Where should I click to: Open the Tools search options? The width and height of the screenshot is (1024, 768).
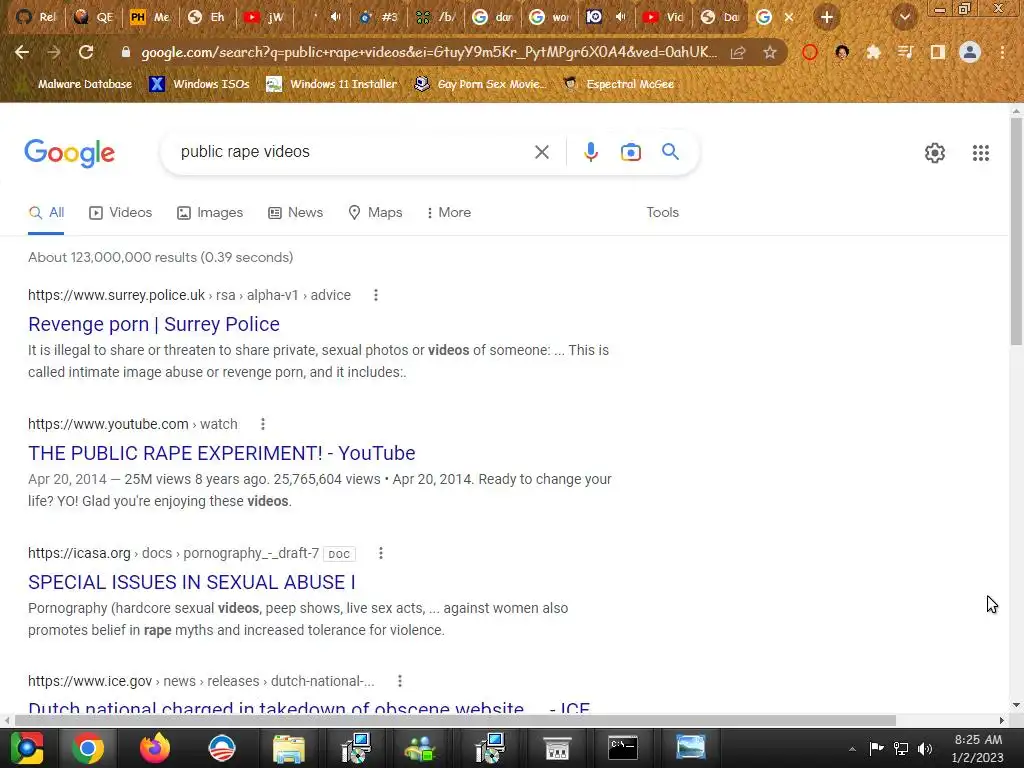point(662,212)
